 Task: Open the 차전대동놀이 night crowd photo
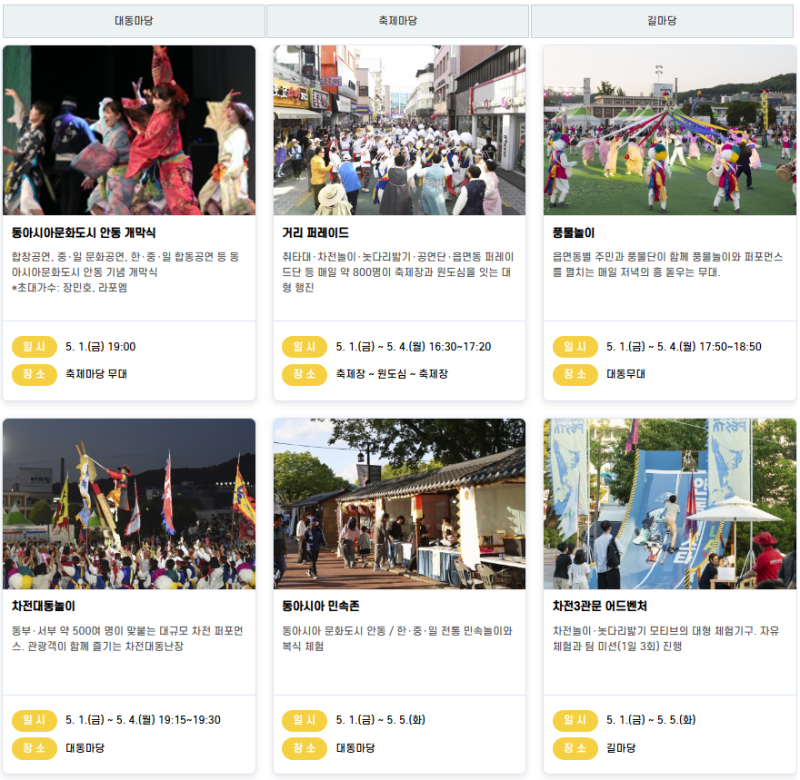pyautogui.click(x=129, y=504)
